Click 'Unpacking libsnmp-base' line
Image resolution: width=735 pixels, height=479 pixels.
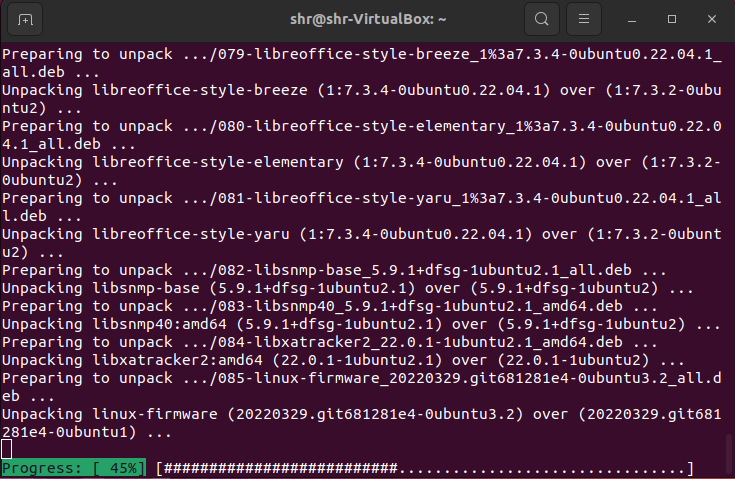pyautogui.click(x=347, y=288)
